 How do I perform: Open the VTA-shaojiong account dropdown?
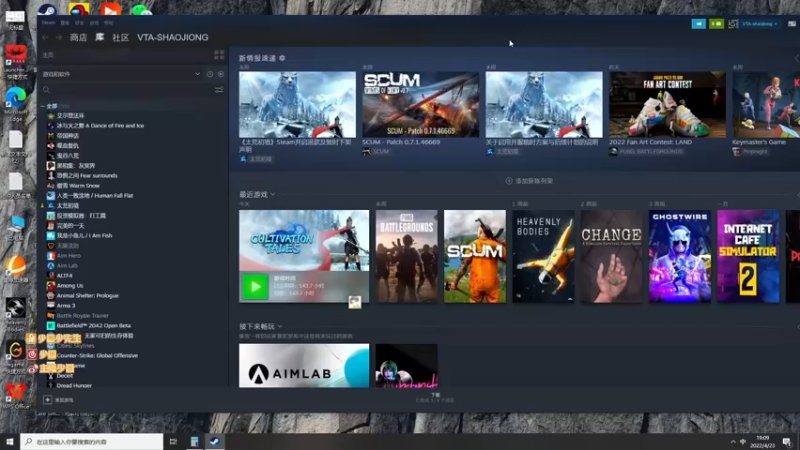pyautogui.click(x=760, y=23)
